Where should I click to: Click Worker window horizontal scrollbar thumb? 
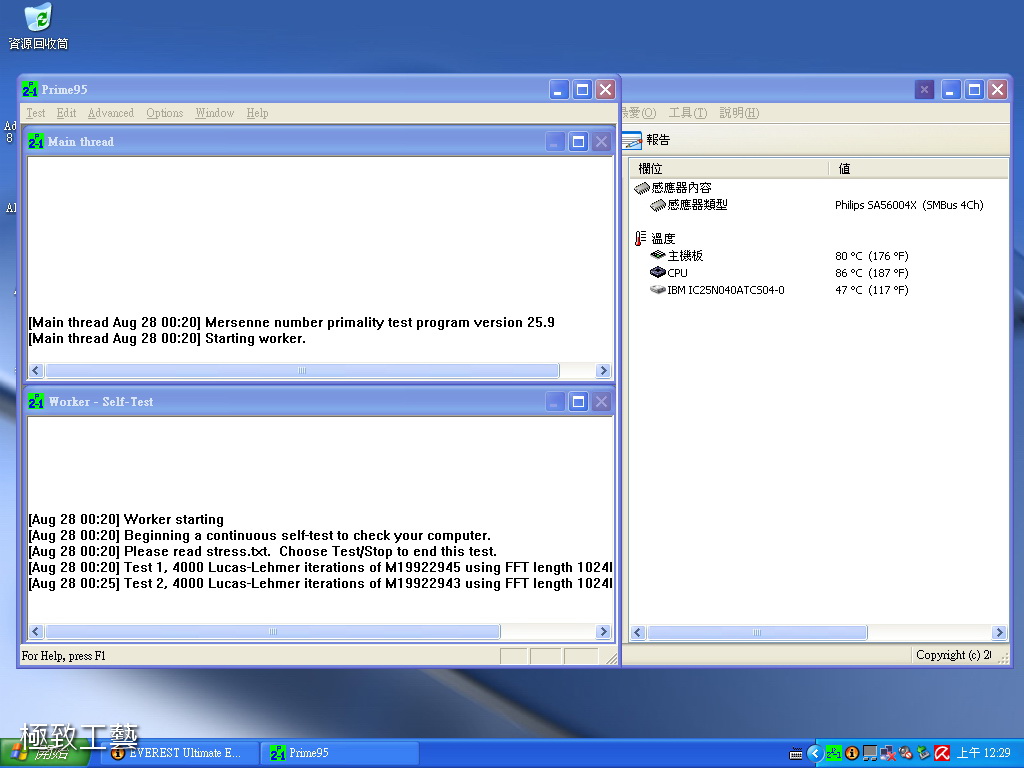(x=273, y=632)
